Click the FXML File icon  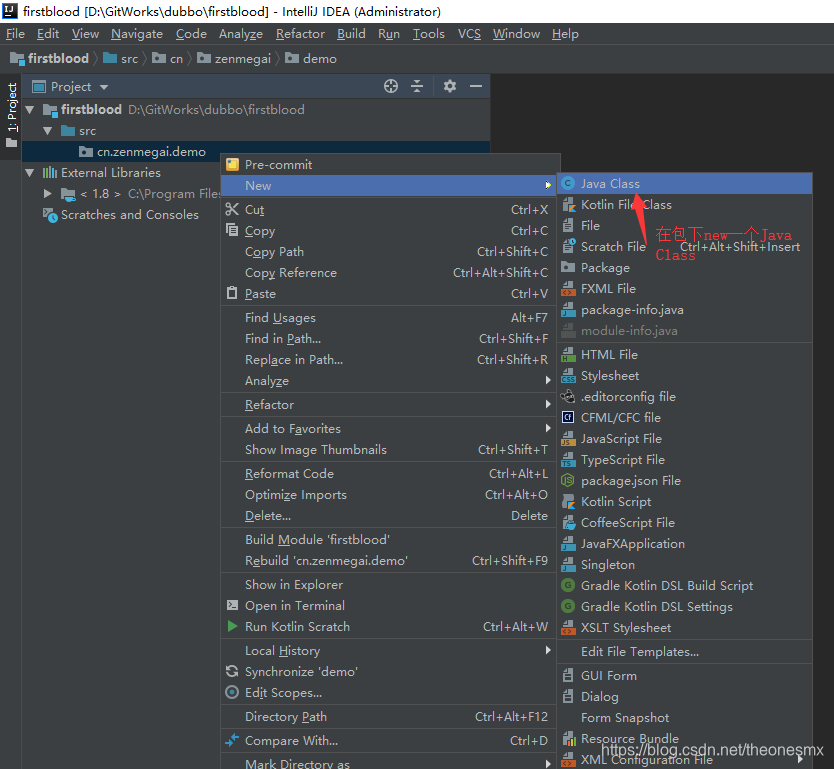[x=568, y=289]
